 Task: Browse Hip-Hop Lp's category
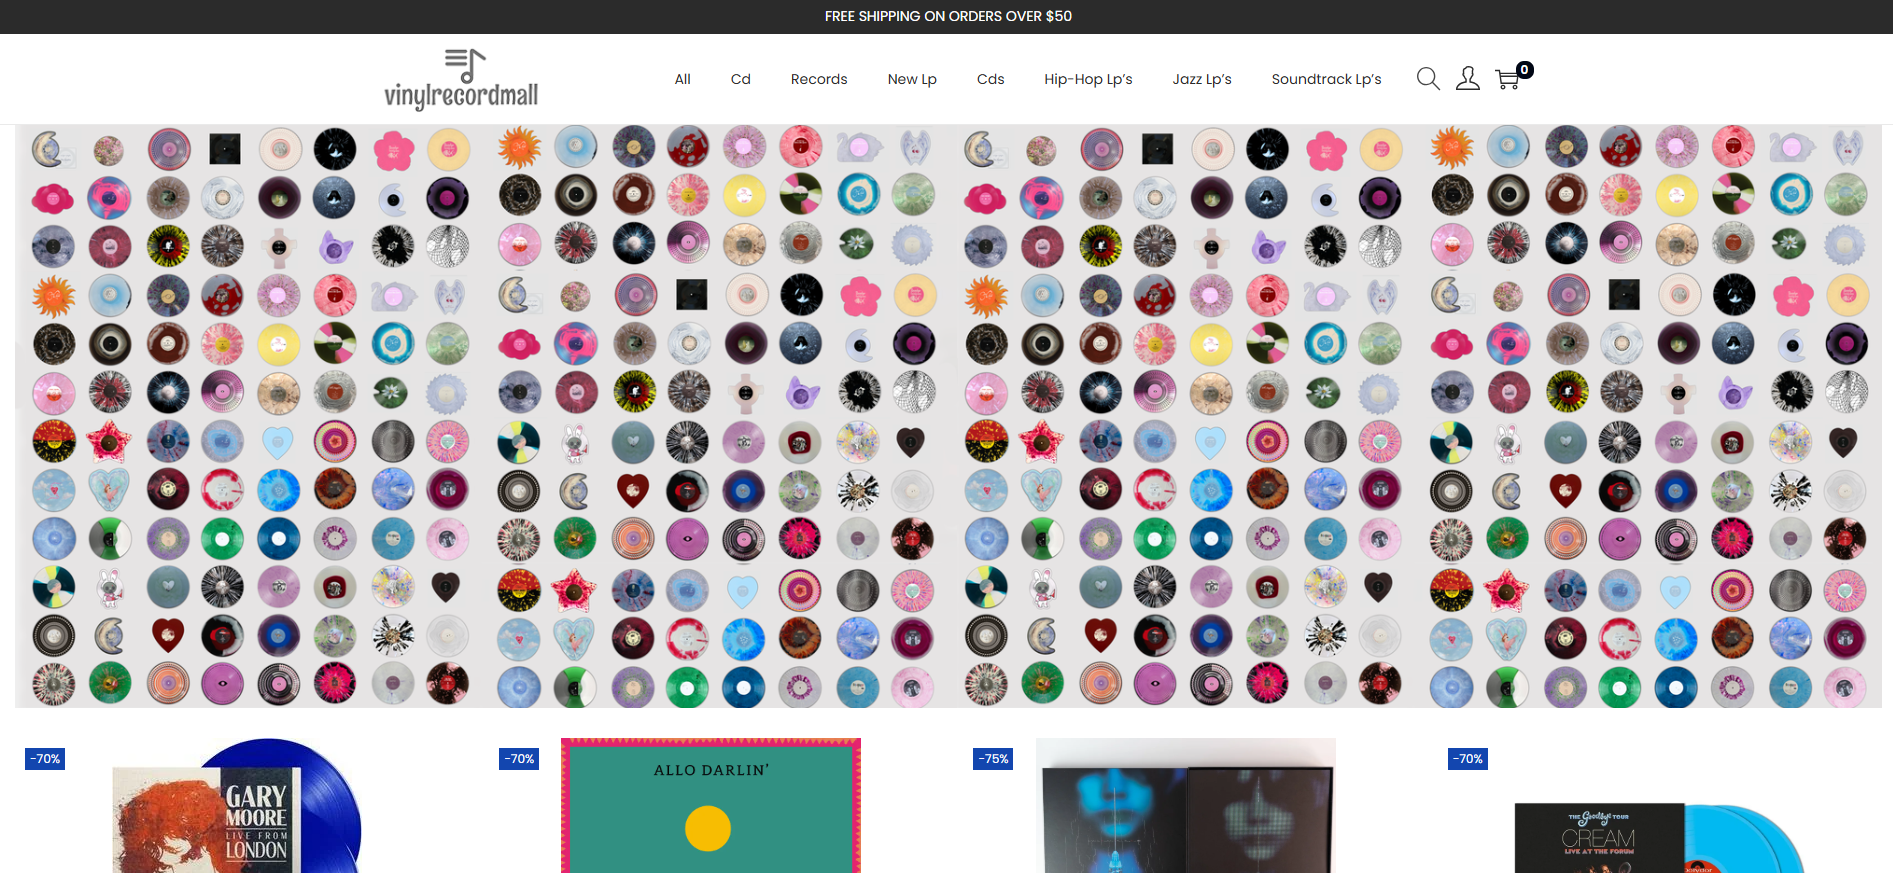pos(1088,79)
